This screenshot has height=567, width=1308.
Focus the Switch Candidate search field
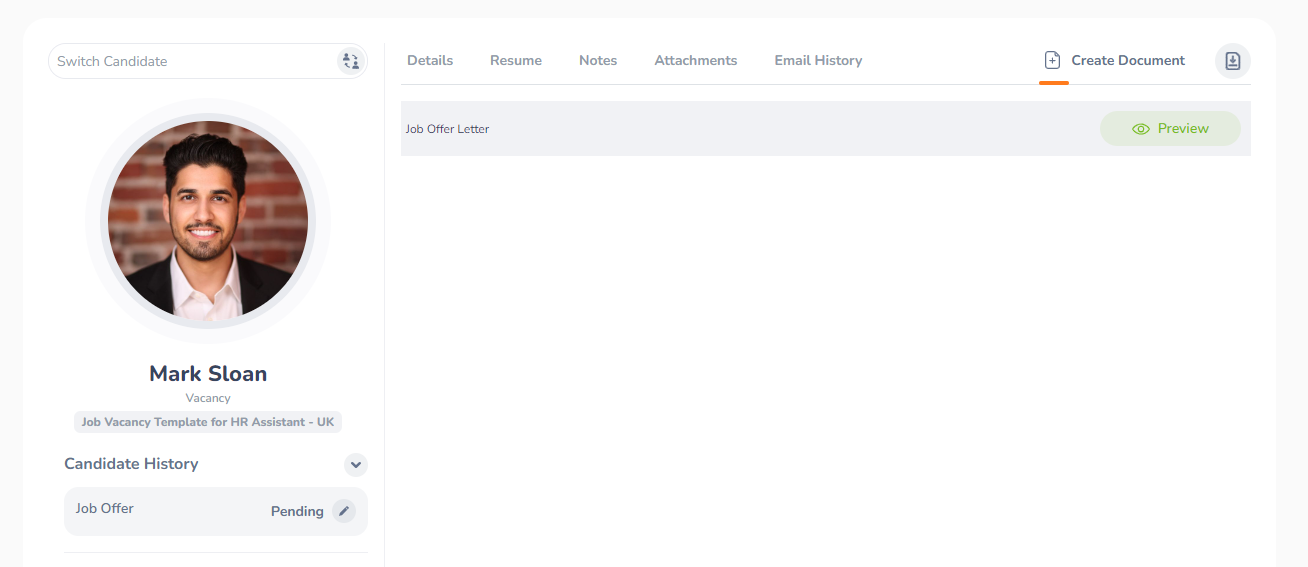[x=190, y=61]
